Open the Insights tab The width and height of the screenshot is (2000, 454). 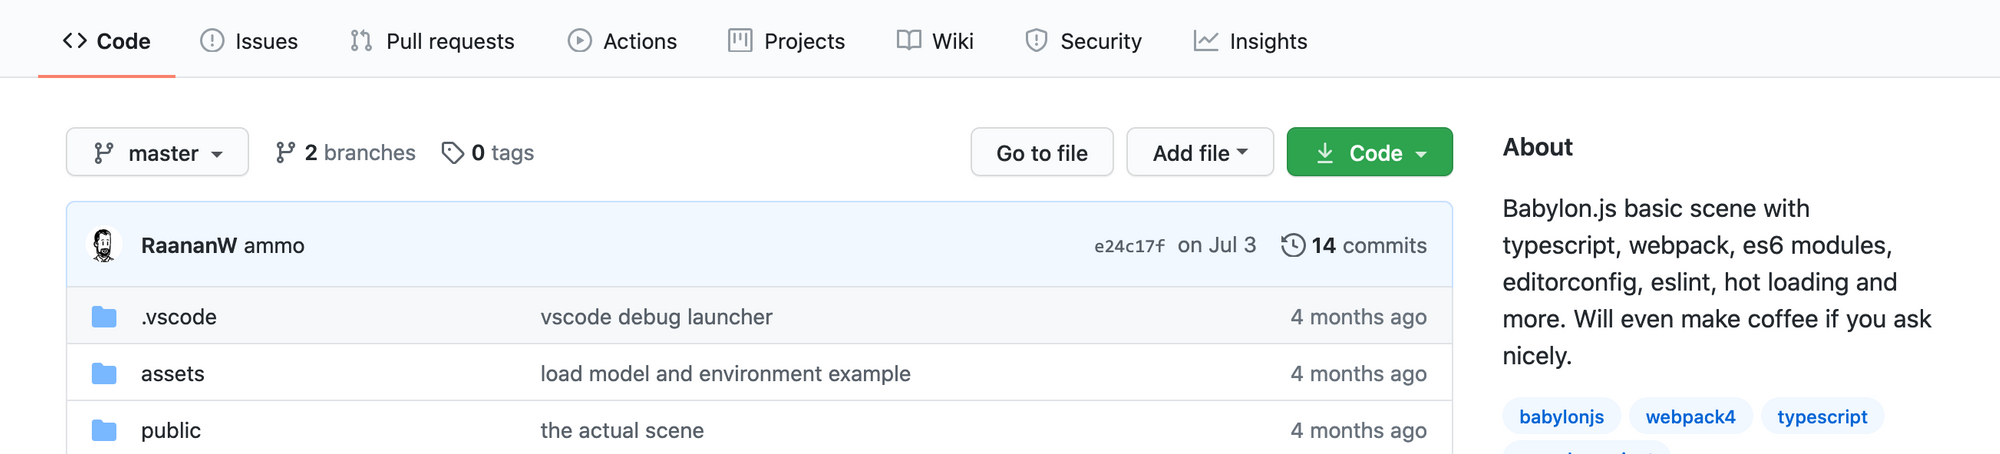click(x=1250, y=41)
